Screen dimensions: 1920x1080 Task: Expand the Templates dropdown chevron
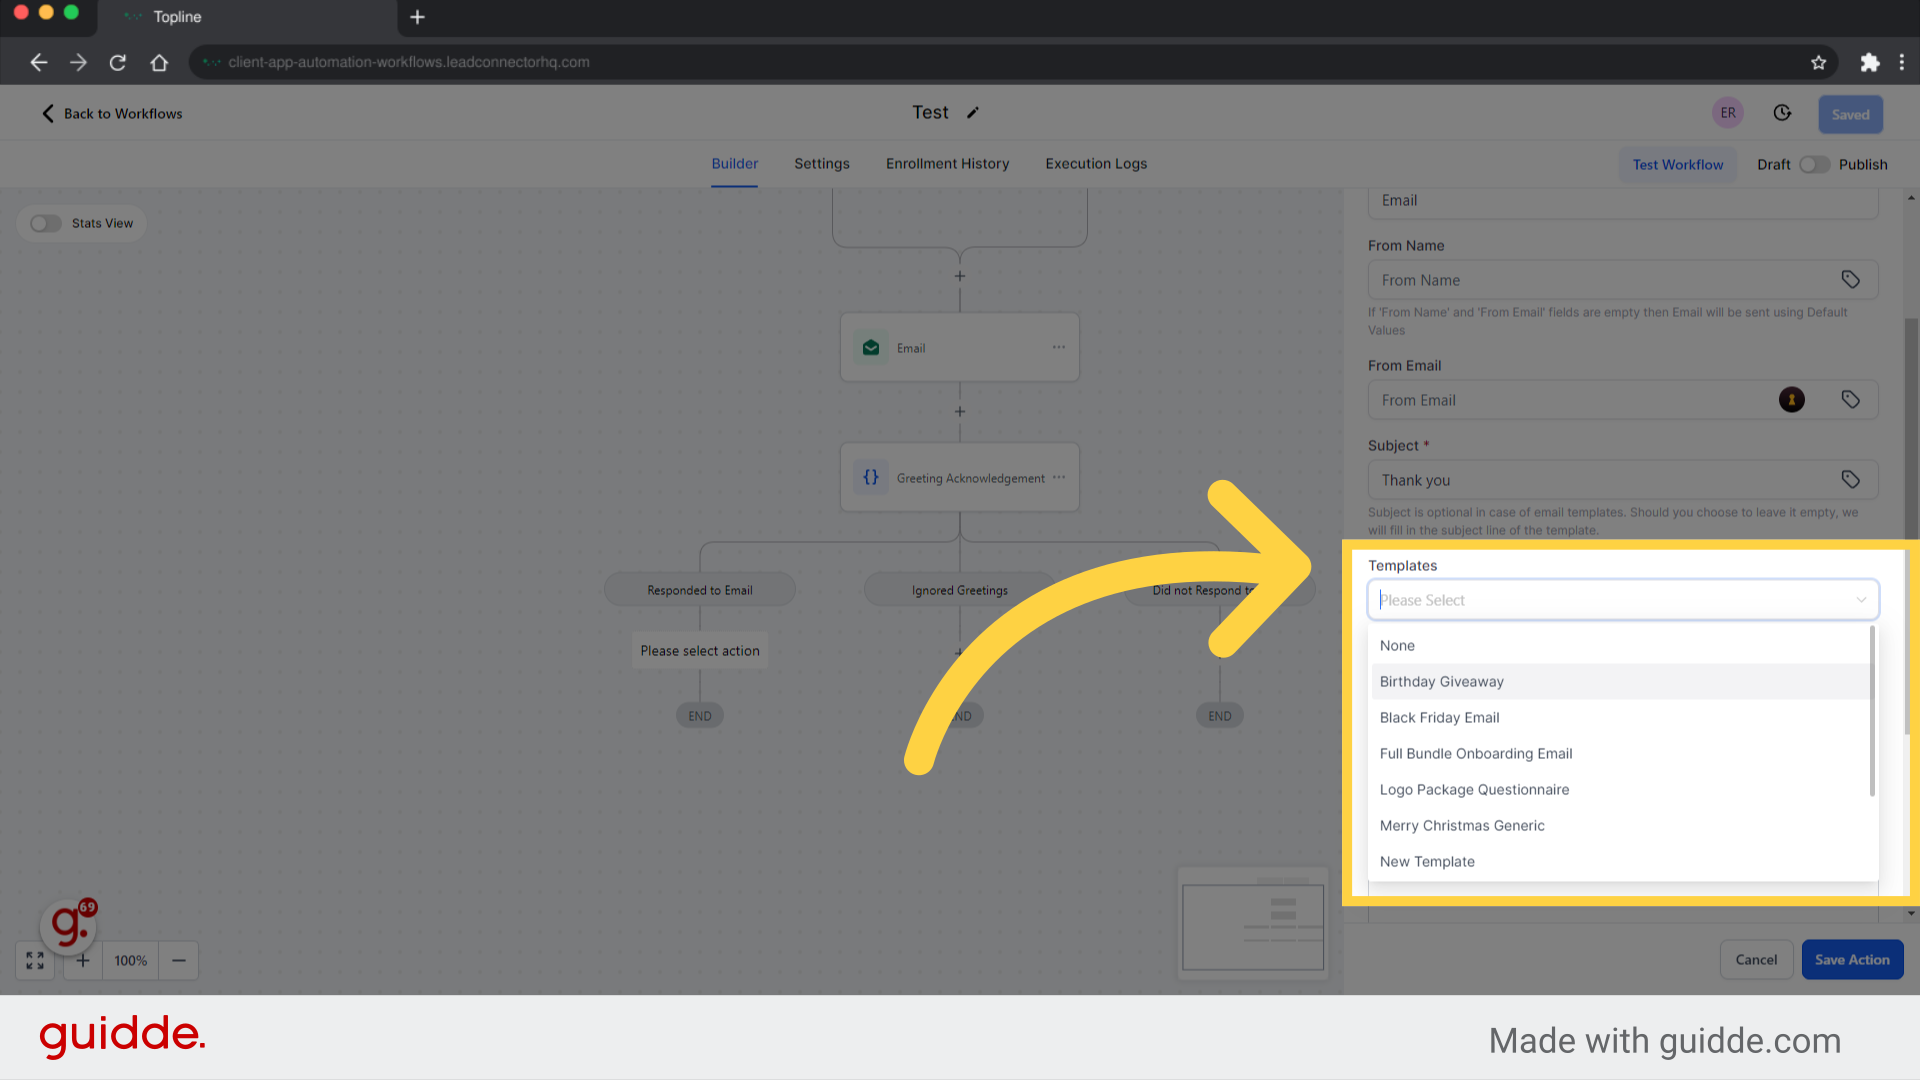1861,600
